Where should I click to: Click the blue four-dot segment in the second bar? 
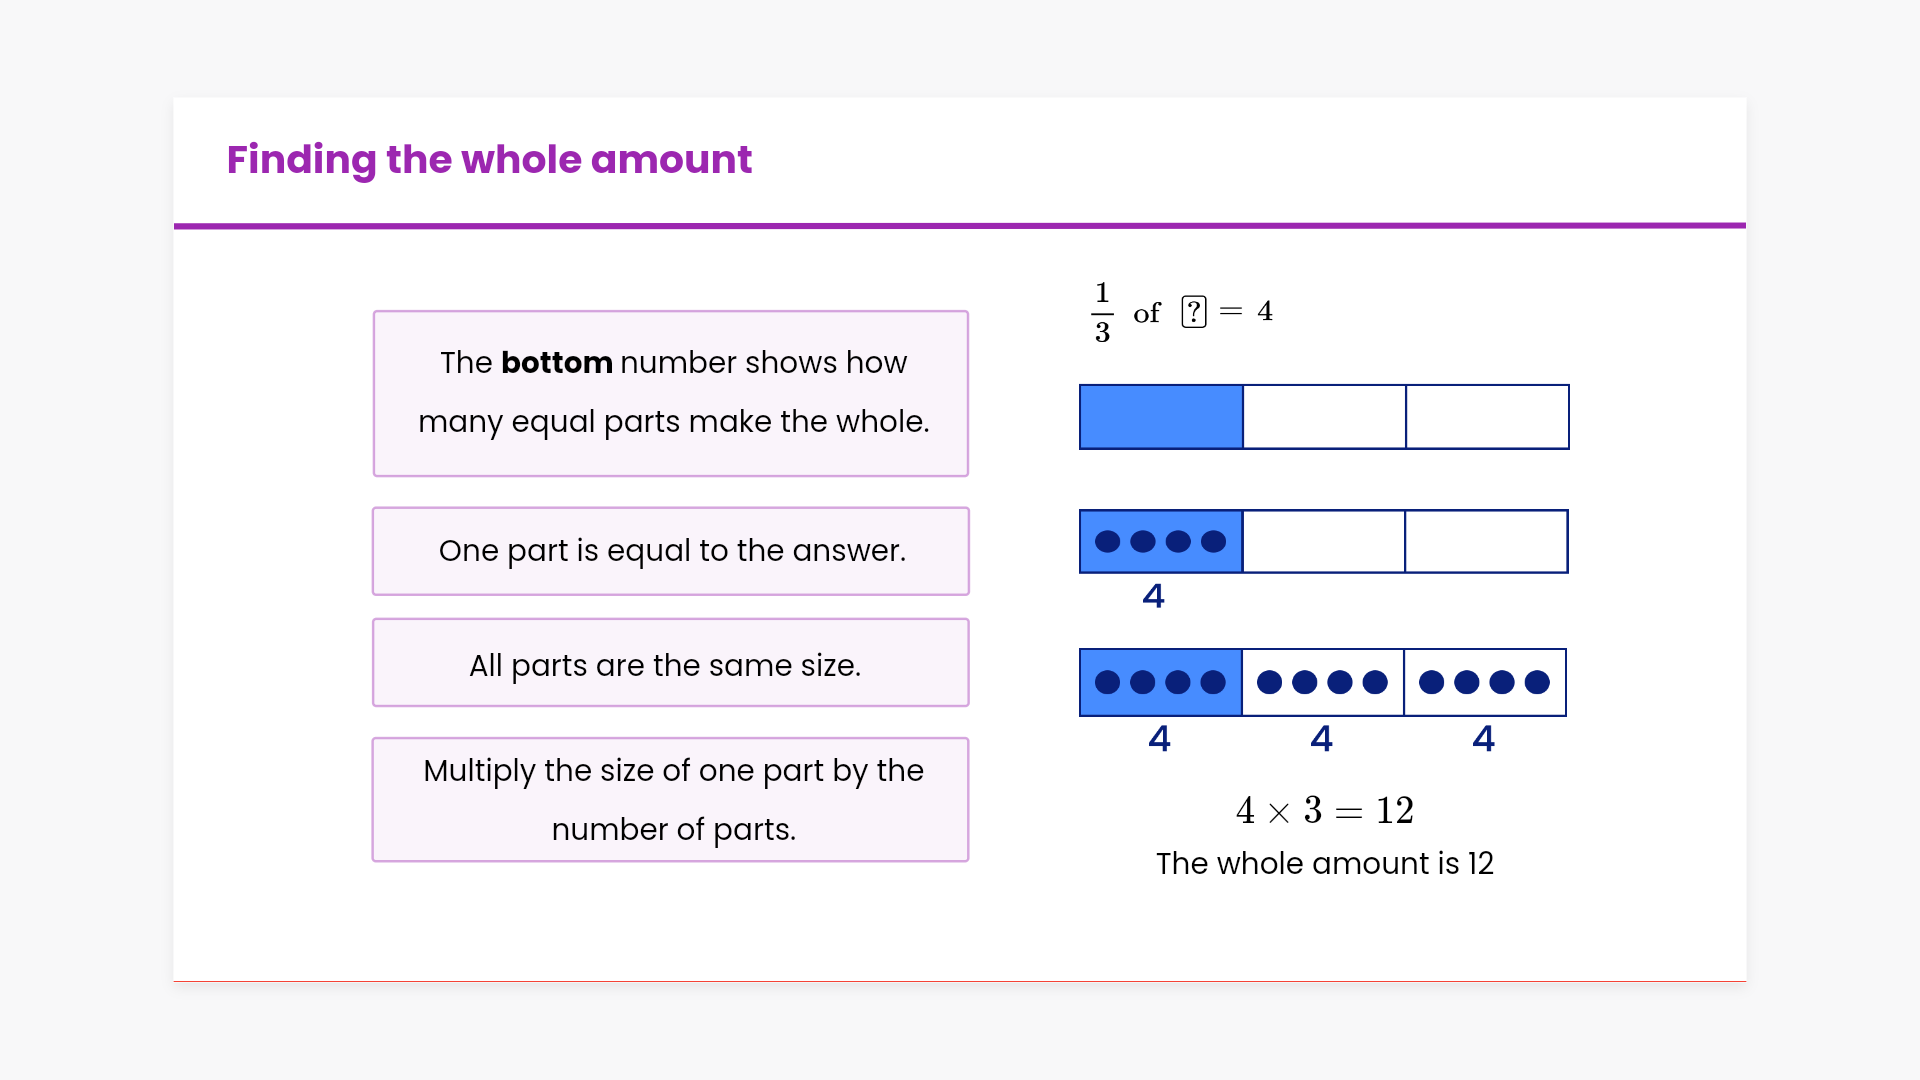point(1161,542)
